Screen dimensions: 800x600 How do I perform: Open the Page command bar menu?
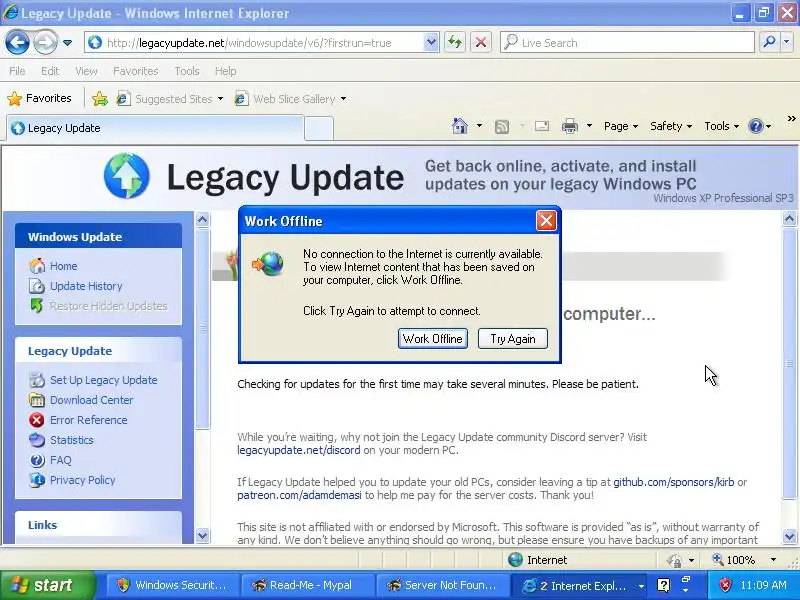(x=620, y=126)
